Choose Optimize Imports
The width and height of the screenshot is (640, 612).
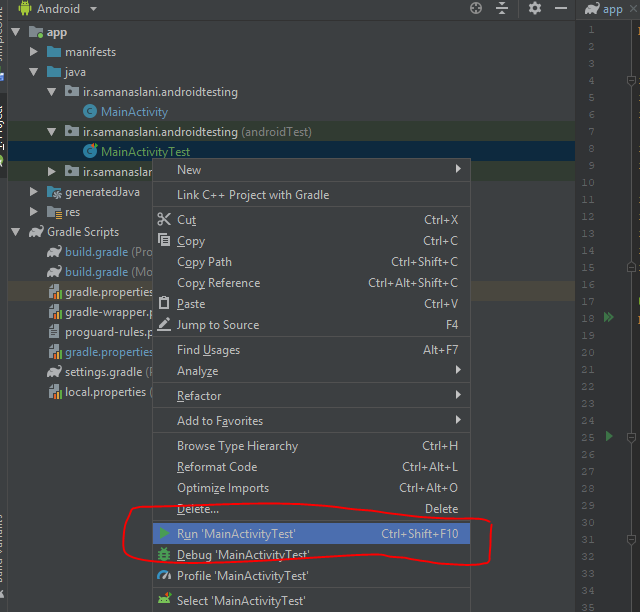(312, 488)
